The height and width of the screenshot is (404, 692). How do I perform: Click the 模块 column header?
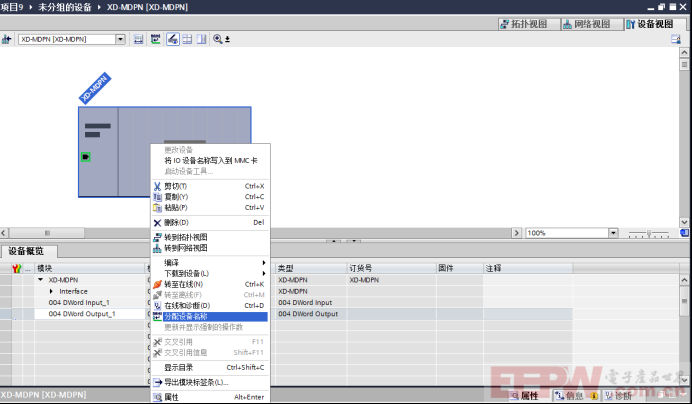pos(90,268)
